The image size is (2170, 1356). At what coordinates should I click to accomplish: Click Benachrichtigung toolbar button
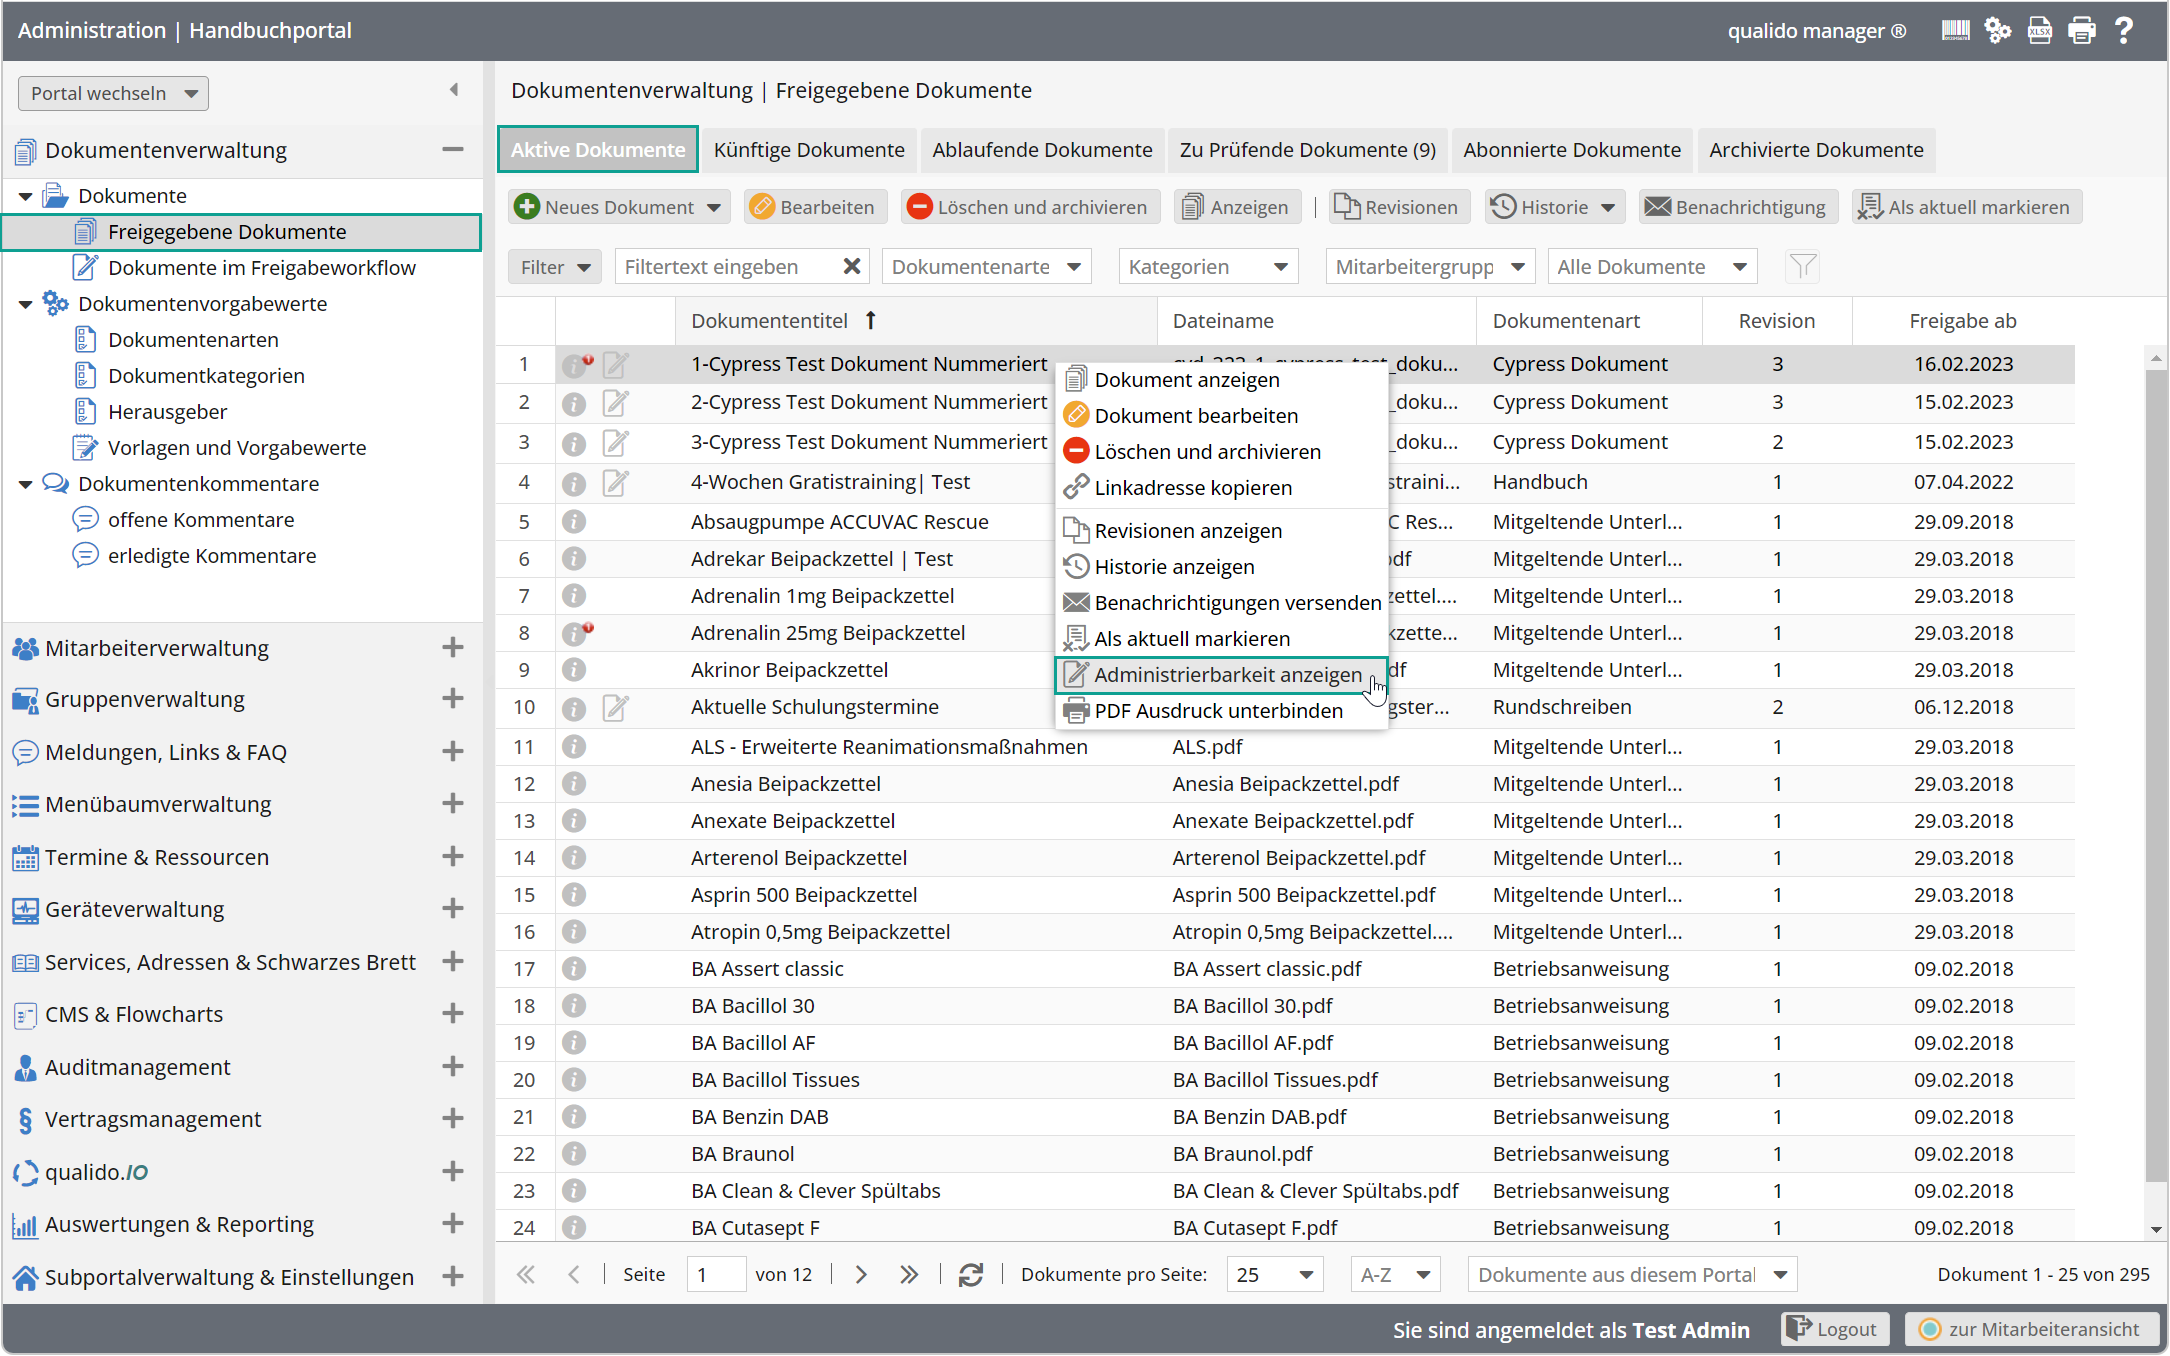(x=1737, y=207)
